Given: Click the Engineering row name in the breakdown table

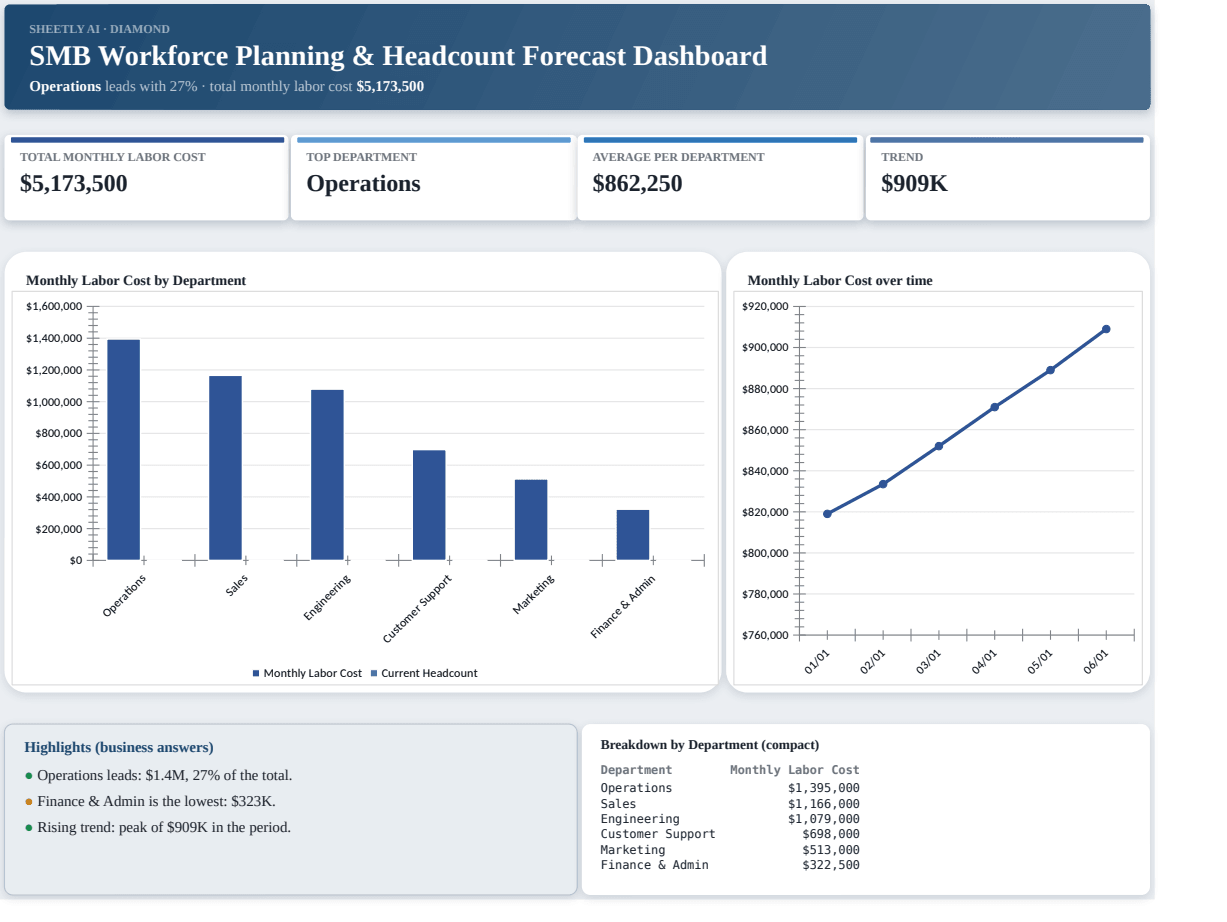Looking at the screenshot, I should 640,819.
